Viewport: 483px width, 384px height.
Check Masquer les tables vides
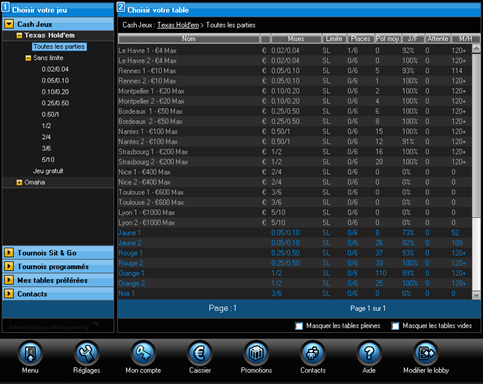[395, 326]
